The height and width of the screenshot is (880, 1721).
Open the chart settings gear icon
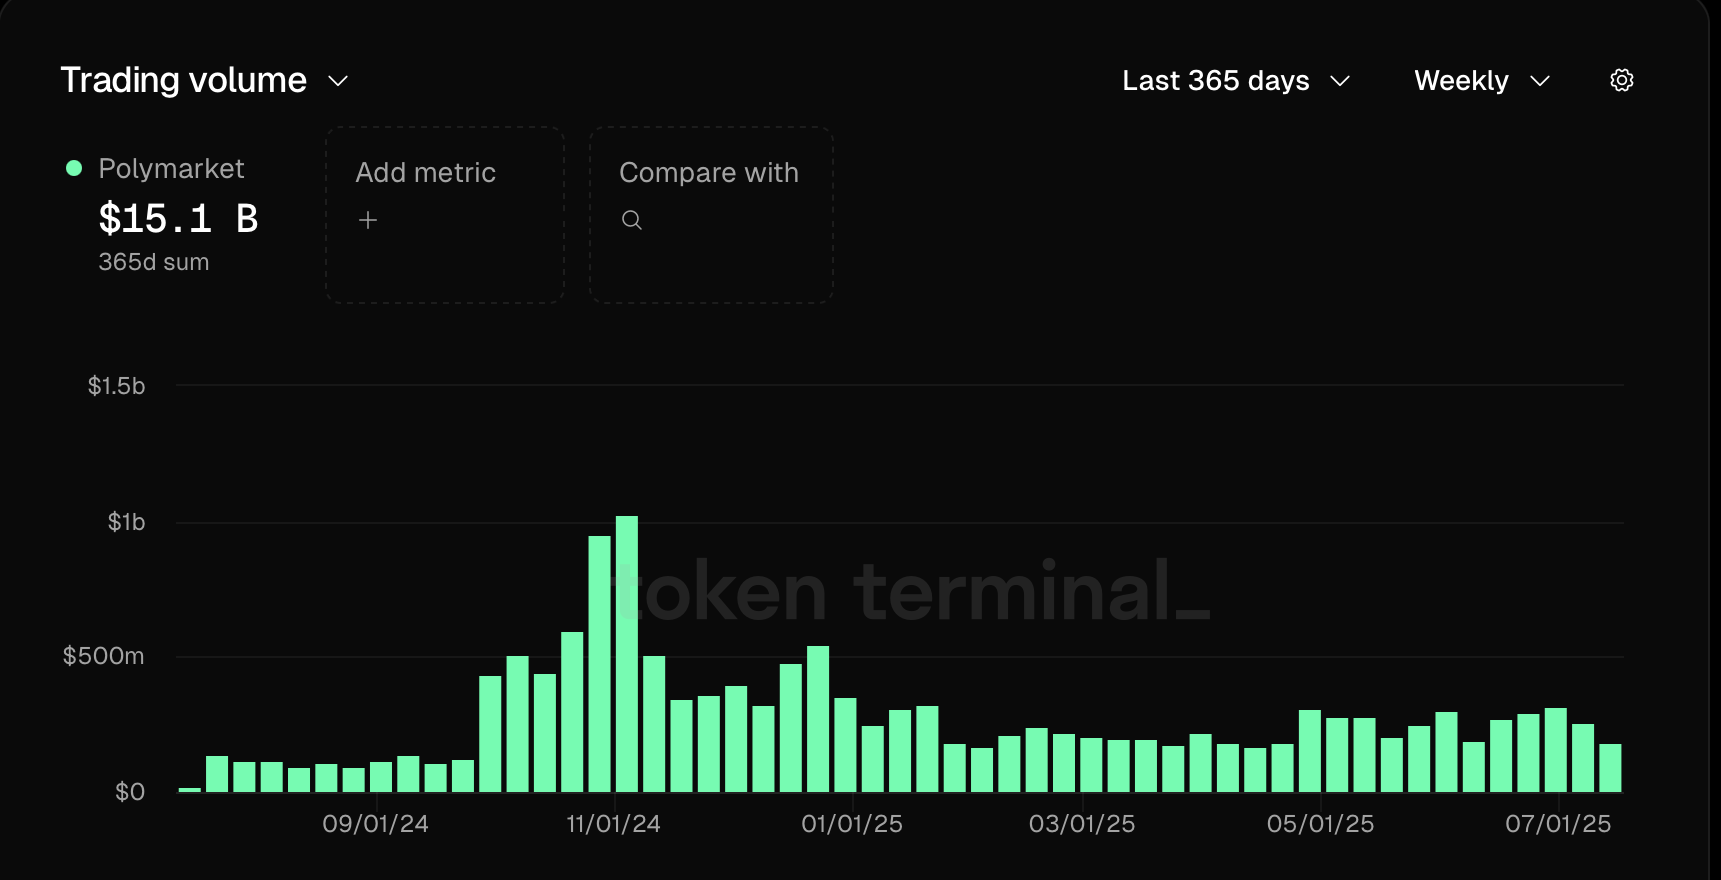pyautogui.click(x=1621, y=80)
